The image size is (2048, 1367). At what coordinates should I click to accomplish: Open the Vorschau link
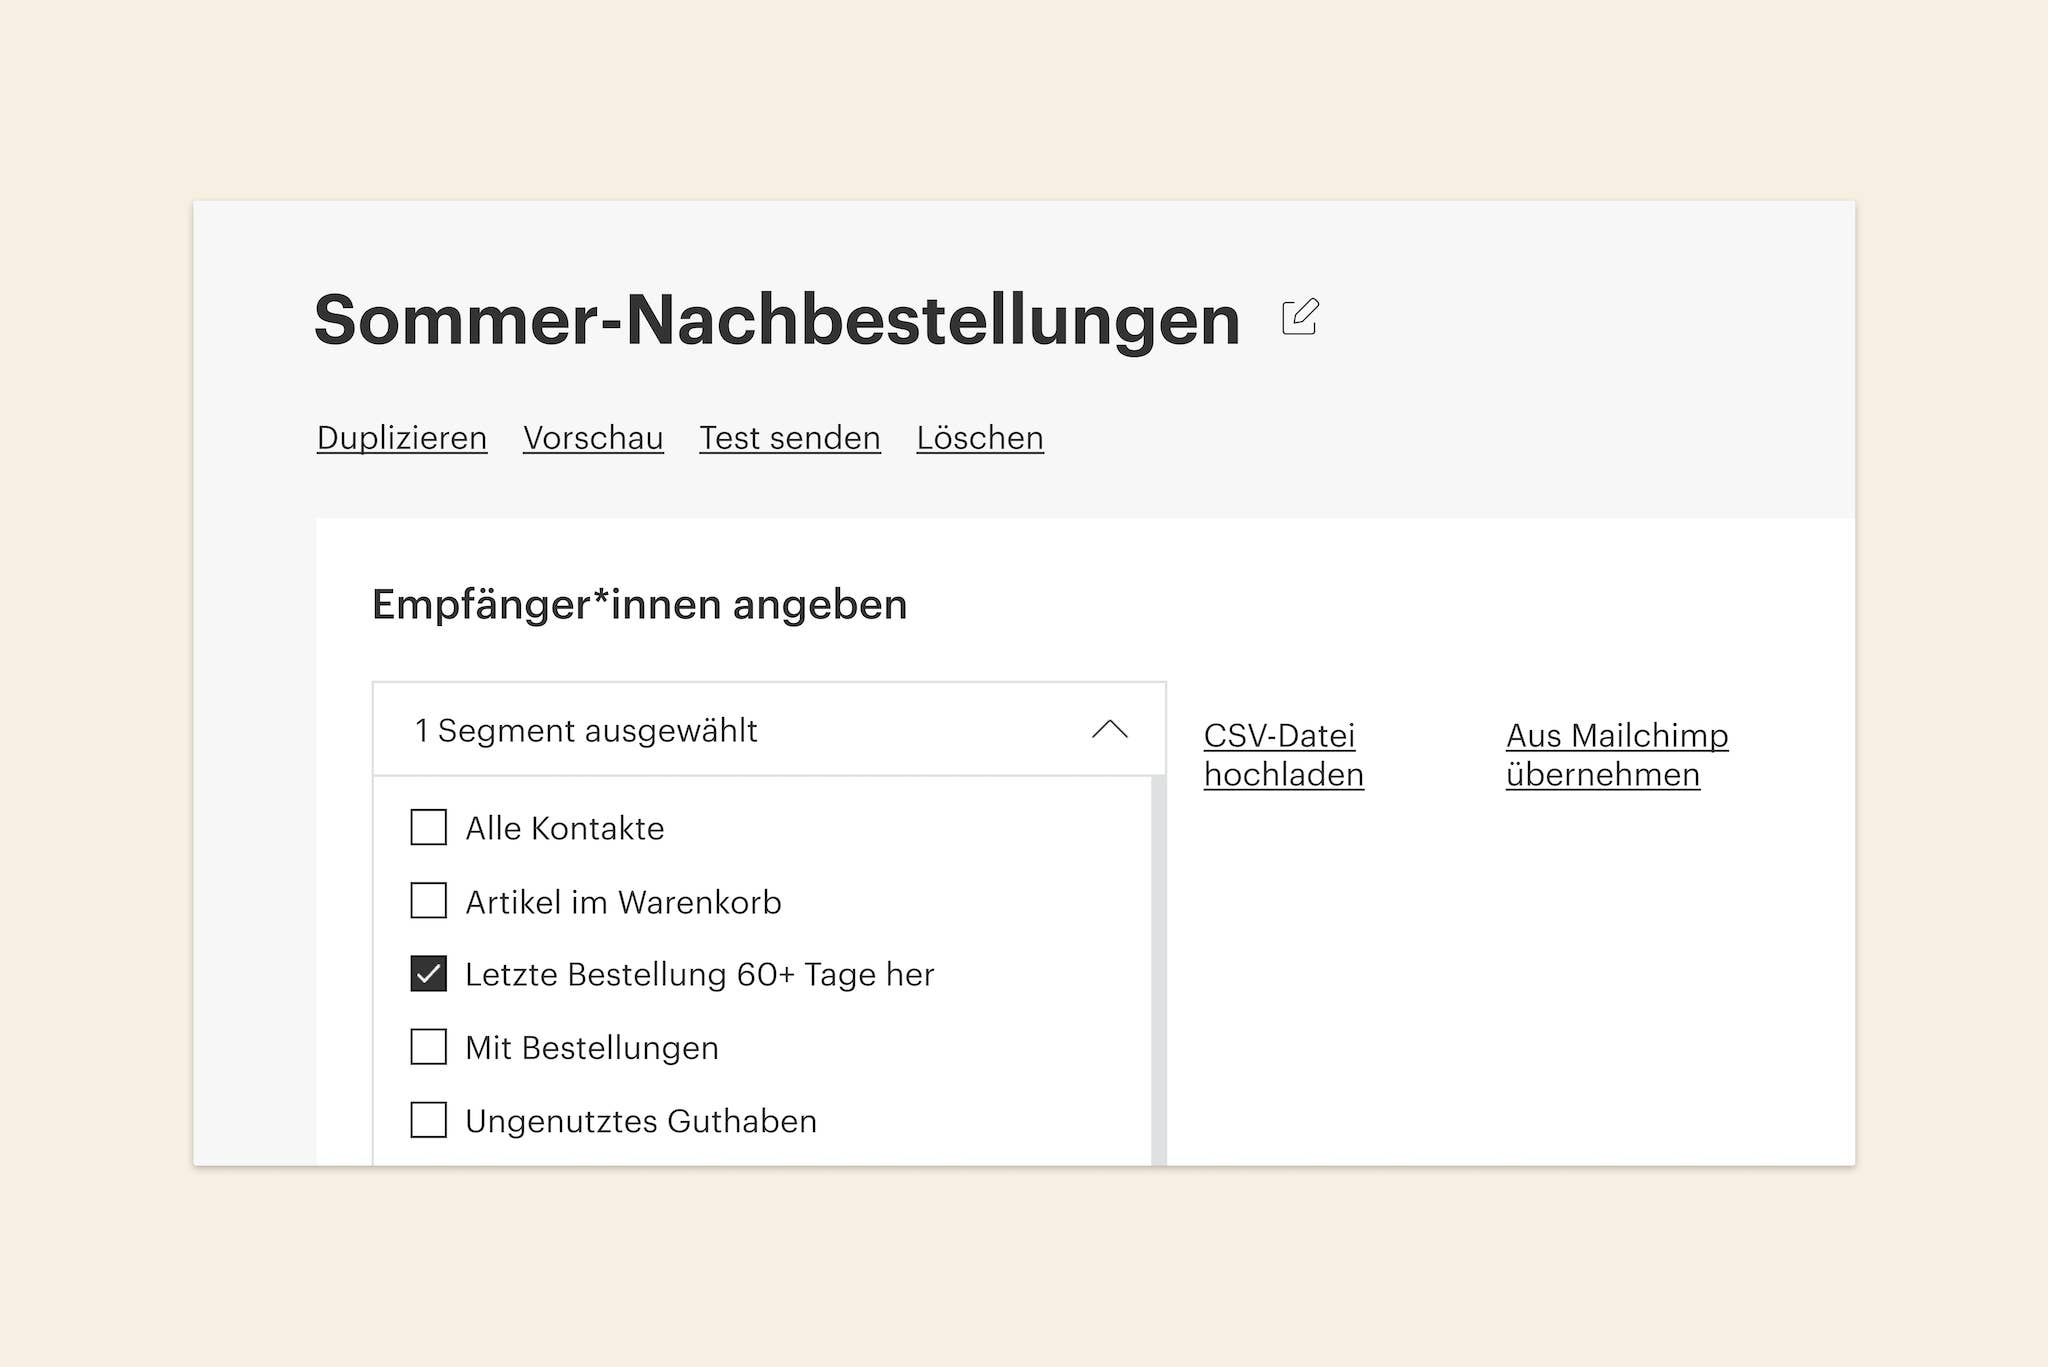click(593, 438)
